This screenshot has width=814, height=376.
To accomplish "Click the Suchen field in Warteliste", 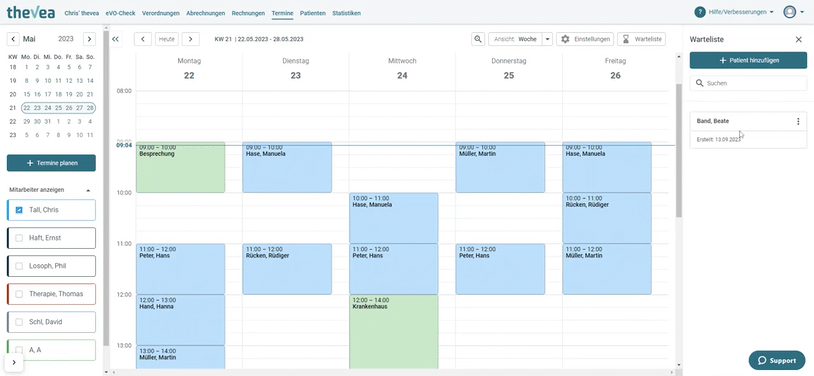I will click(x=748, y=83).
